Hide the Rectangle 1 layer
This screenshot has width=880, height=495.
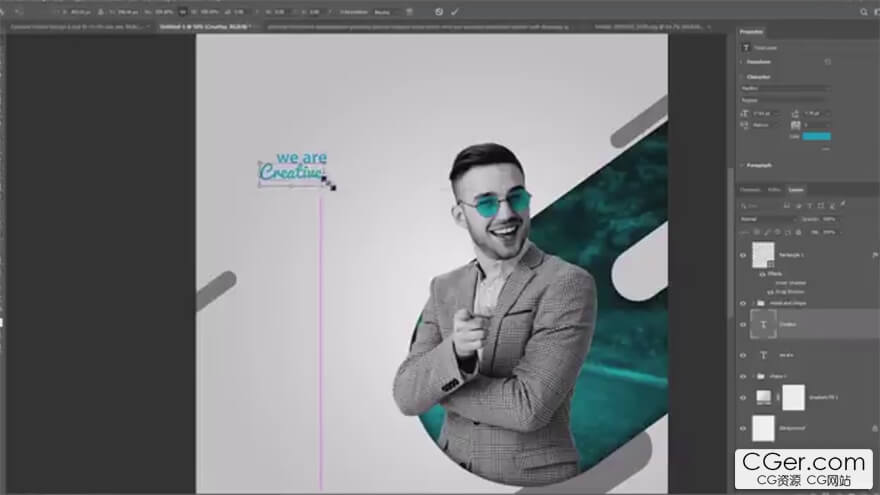click(x=742, y=255)
